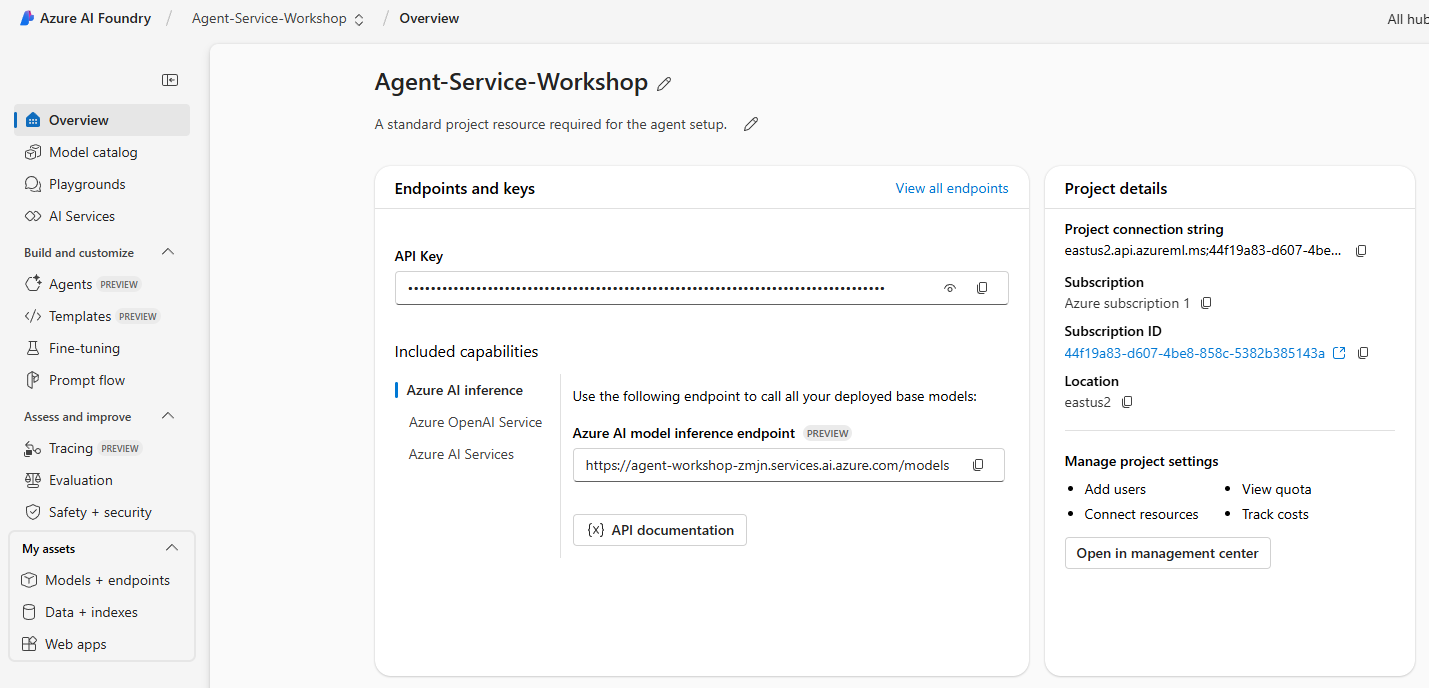Copy the eastus2 location value

(1127, 402)
